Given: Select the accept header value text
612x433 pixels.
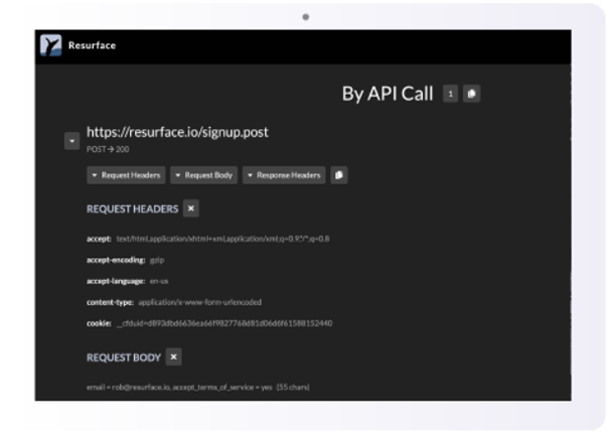Looking at the screenshot, I should 223,239.
